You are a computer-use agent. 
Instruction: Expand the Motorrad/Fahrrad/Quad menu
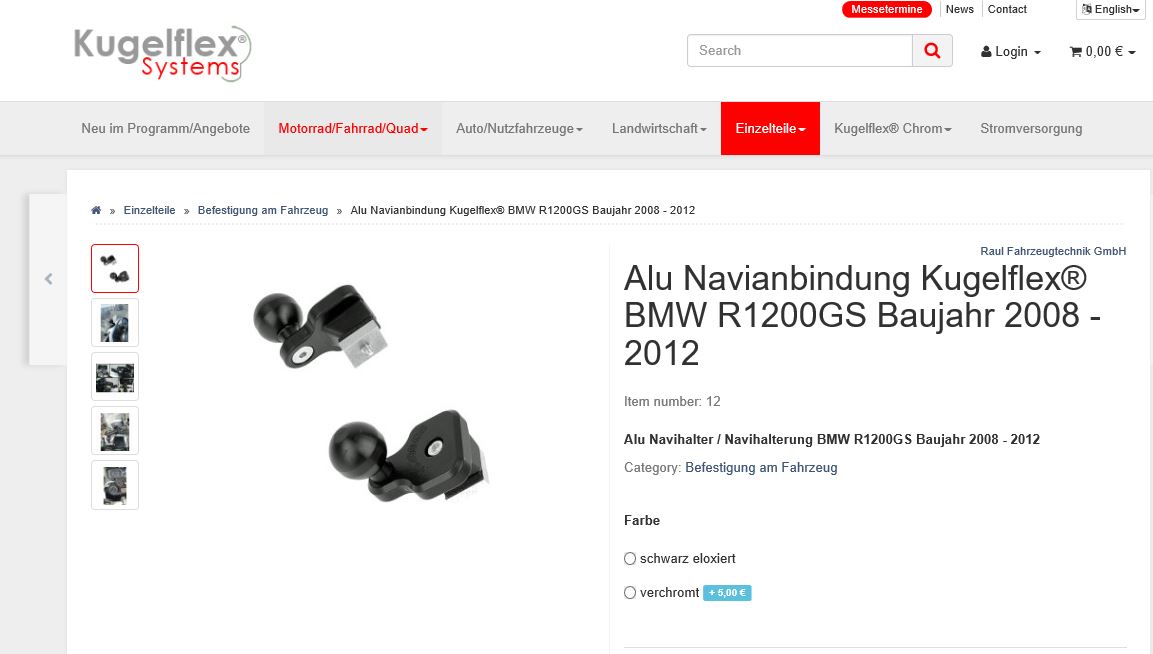353,129
